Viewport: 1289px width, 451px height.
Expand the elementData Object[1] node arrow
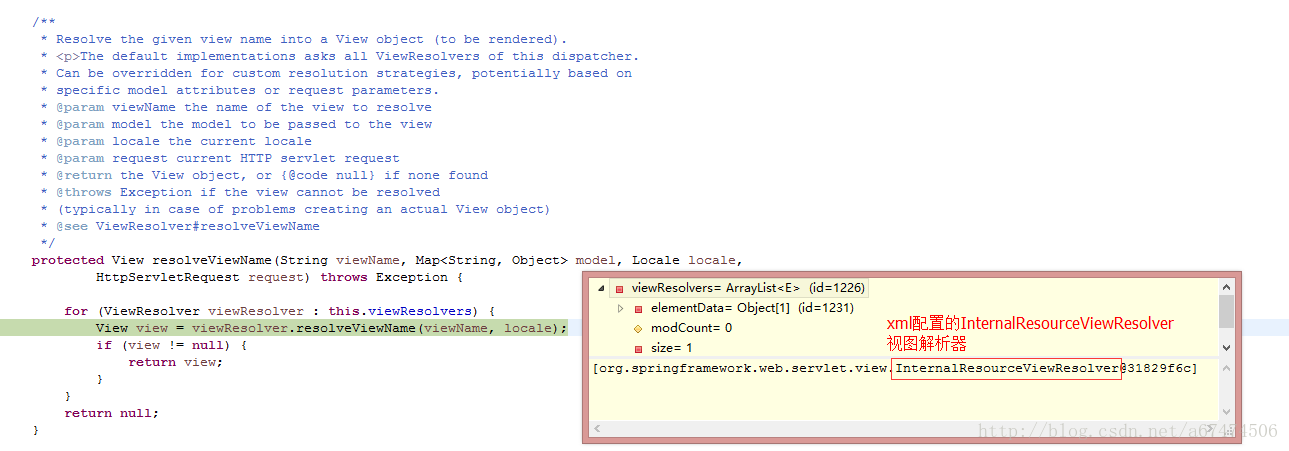point(621,308)
